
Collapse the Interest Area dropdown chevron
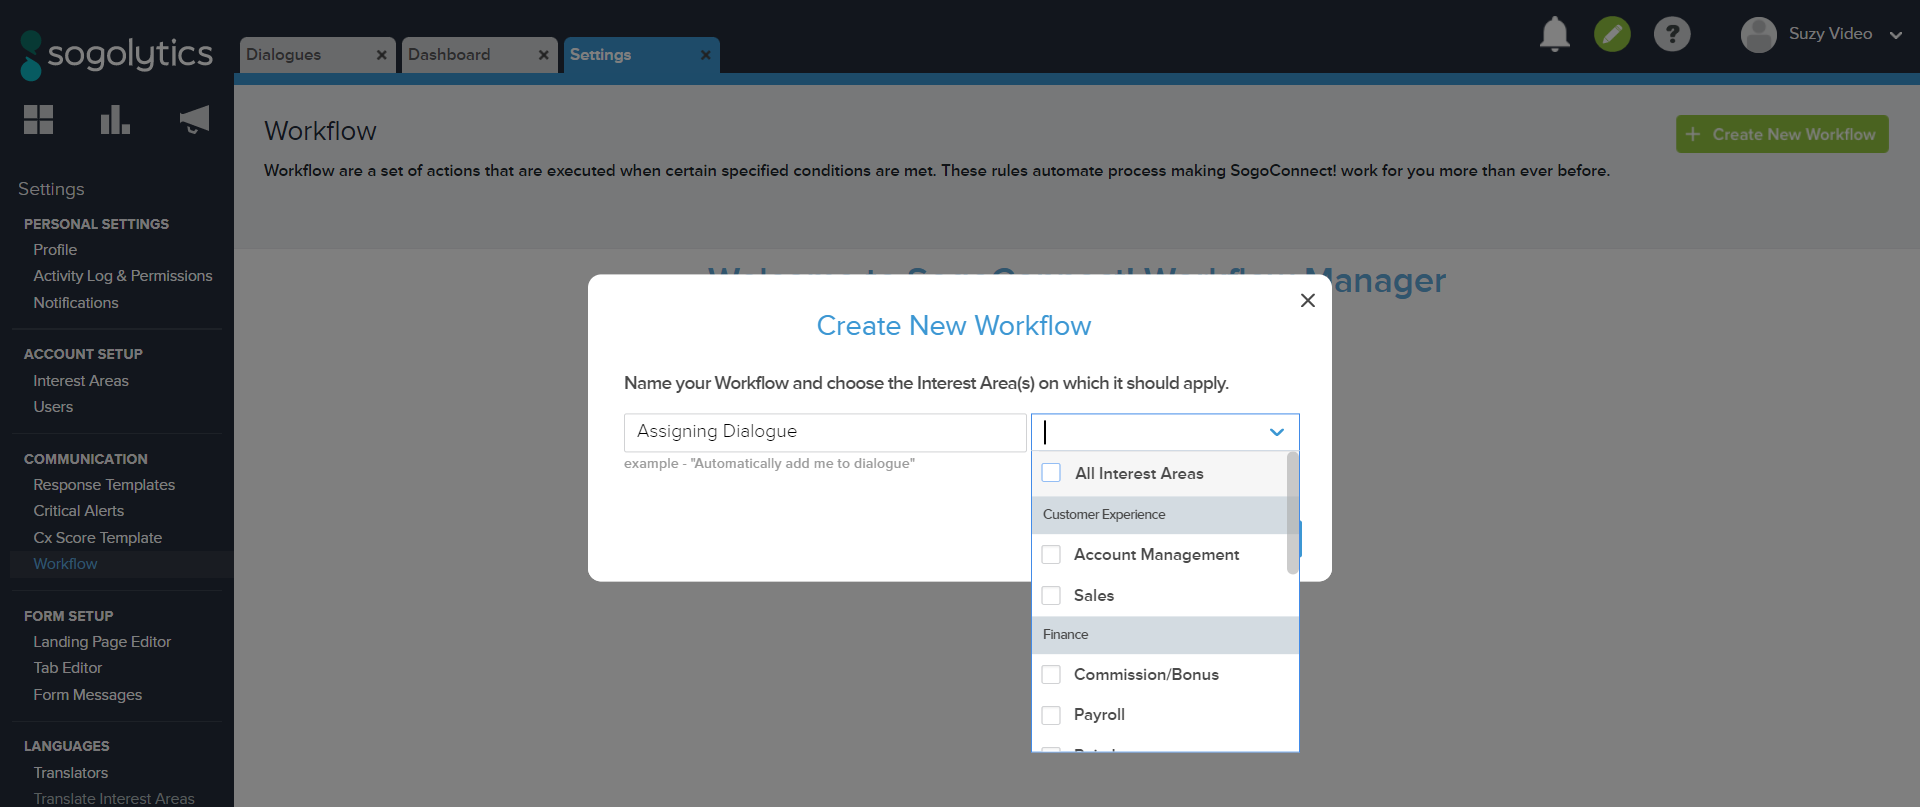pyautogui.click(x=1276, y=432)
